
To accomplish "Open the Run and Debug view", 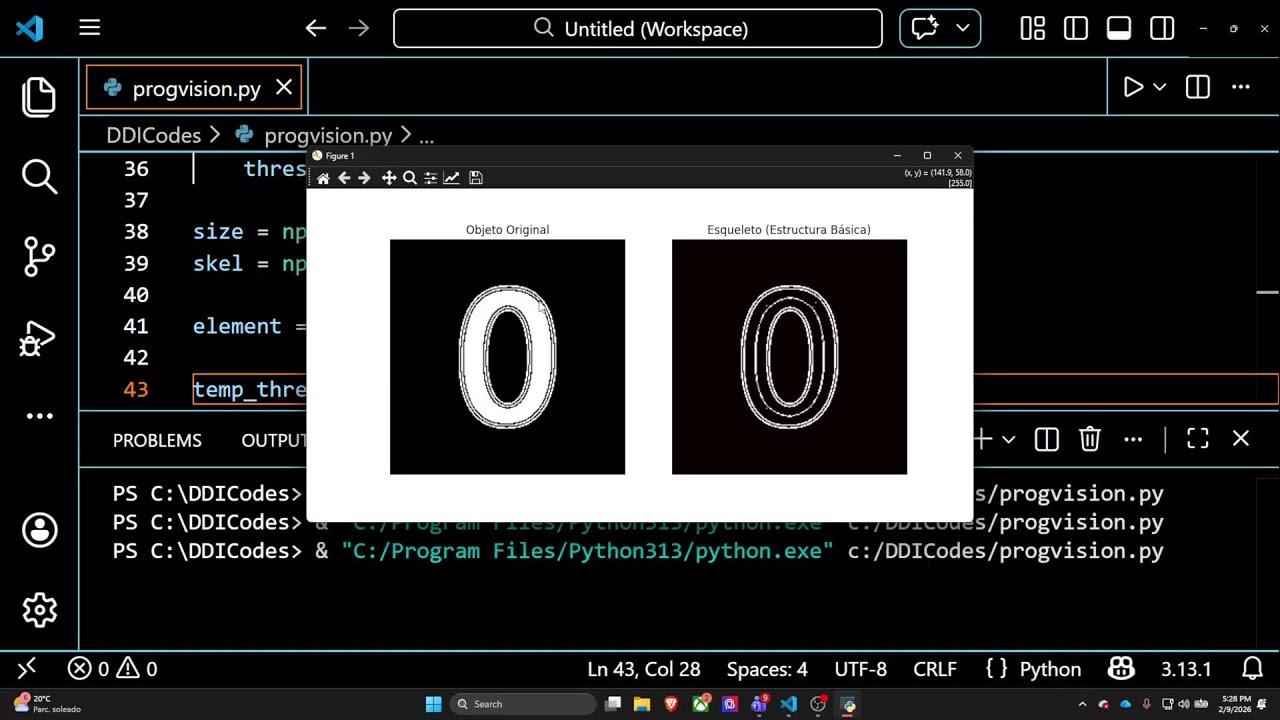I will coord(39,339).
